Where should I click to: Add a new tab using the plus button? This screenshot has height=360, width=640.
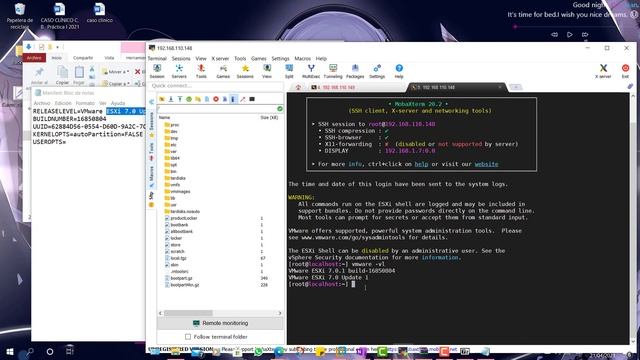pyautogui.click(x=516, y=87)
